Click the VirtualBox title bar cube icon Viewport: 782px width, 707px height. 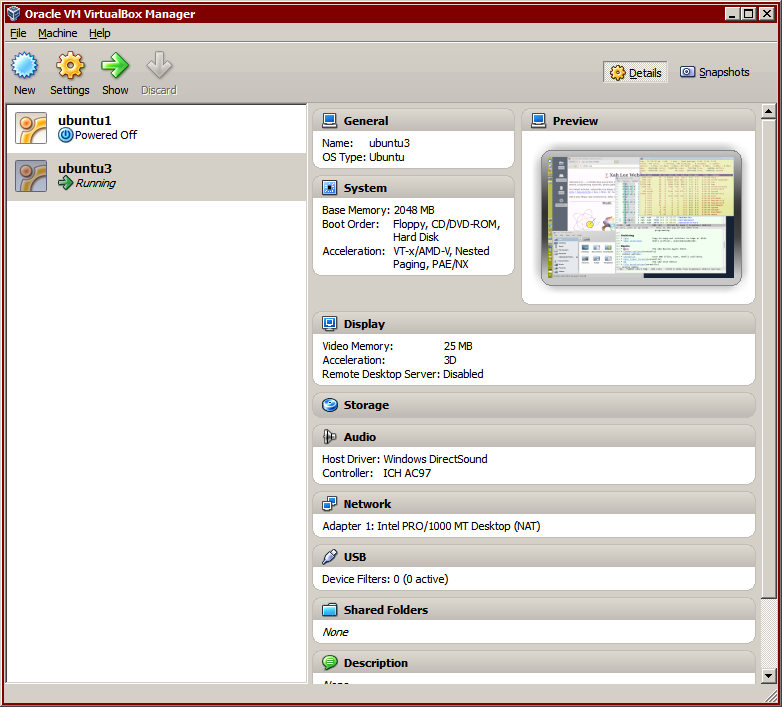pyautogui.click(x=14, y=13)
